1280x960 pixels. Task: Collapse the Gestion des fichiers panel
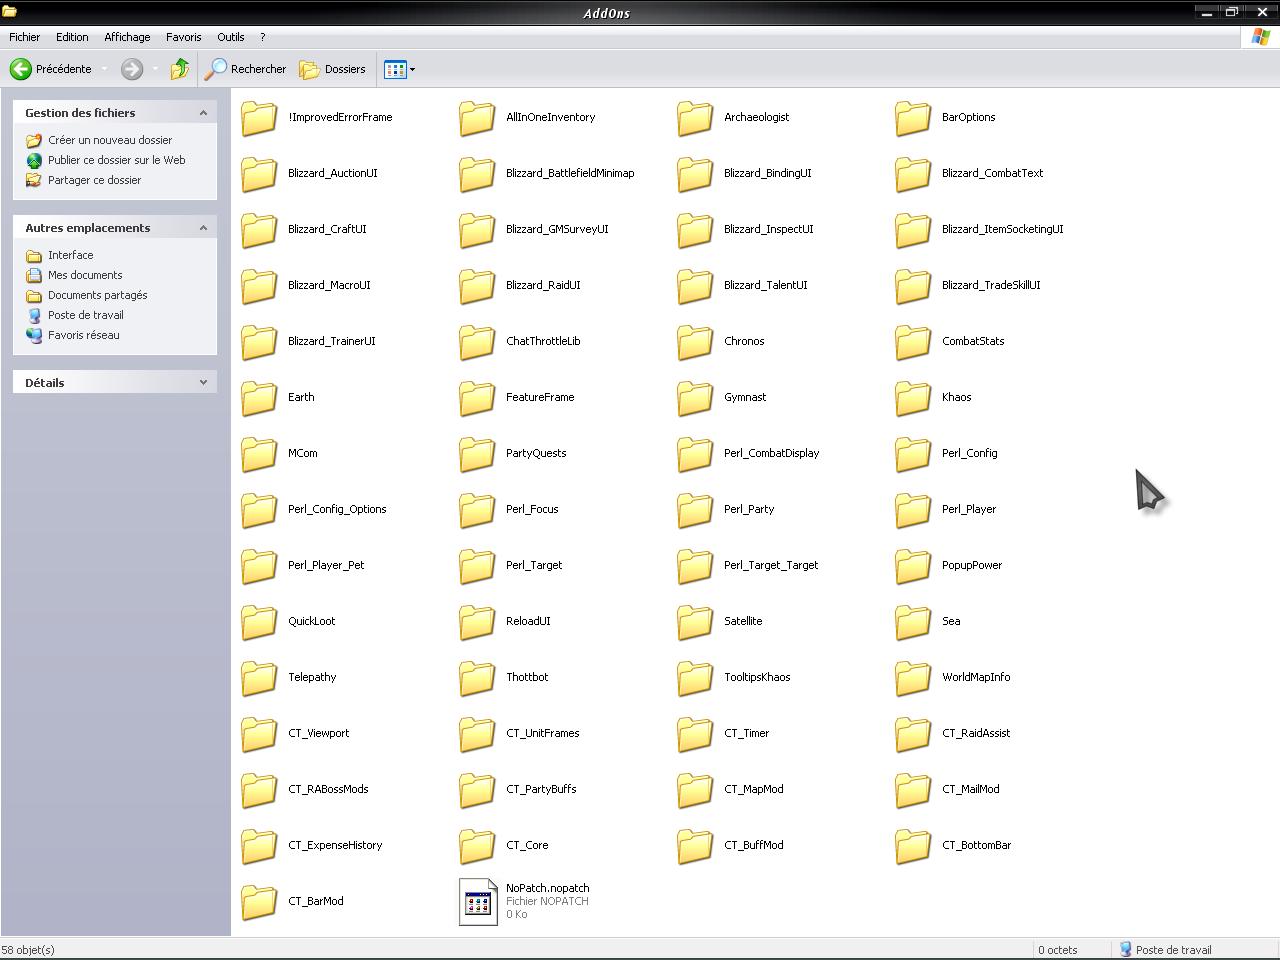pyautogui.click(x=203, y=113)
